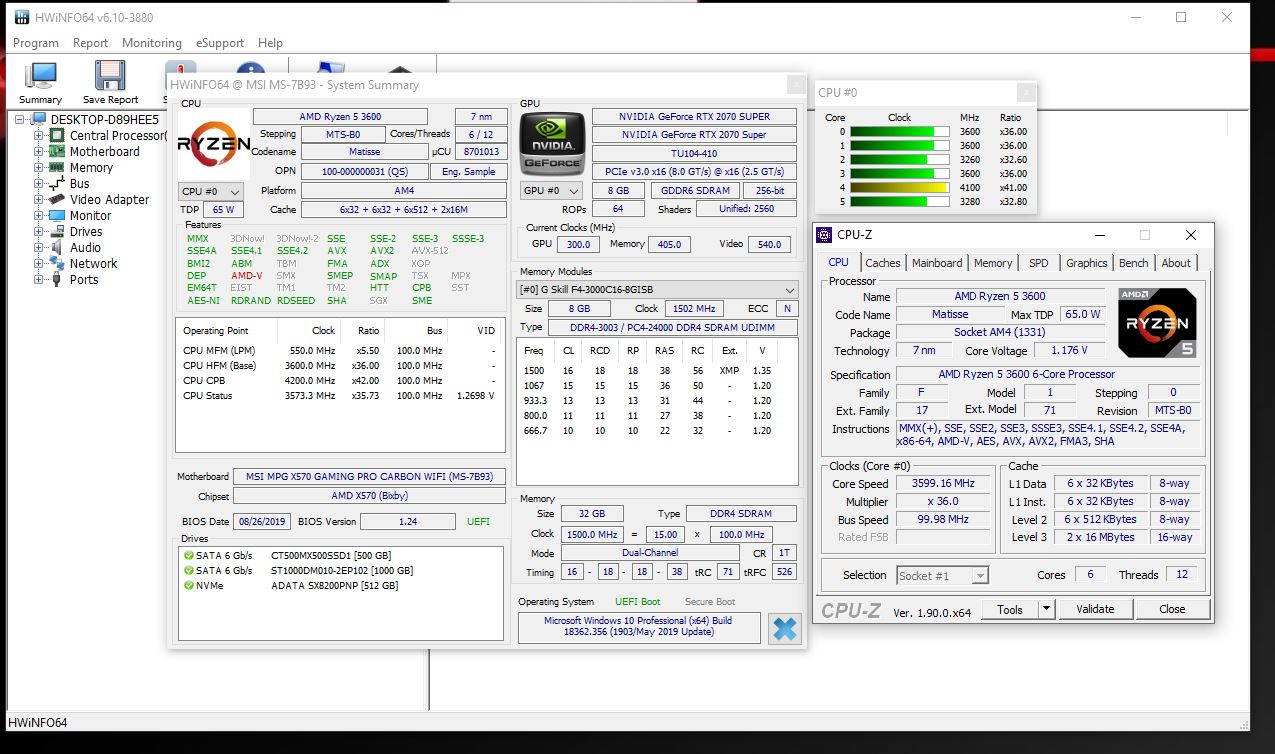Open the GPU #0 selector dropdown
Screen dimensions: 1275x754
[551, 190]
